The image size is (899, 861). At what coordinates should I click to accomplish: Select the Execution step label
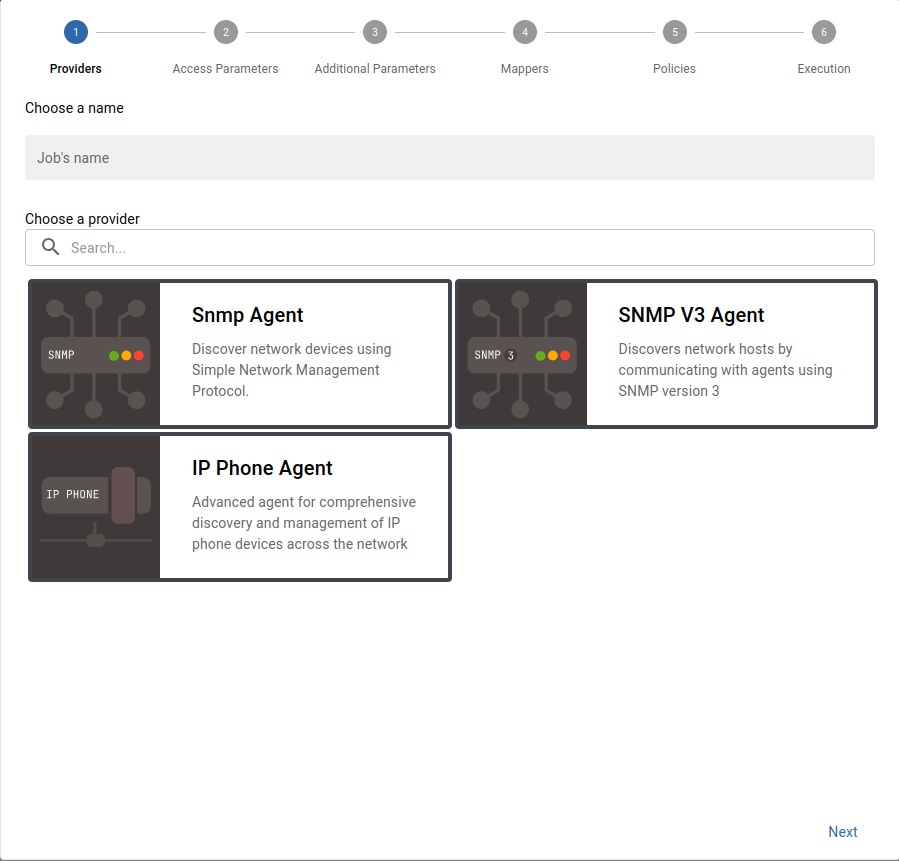pyautogui.click(x=824, y=69)
